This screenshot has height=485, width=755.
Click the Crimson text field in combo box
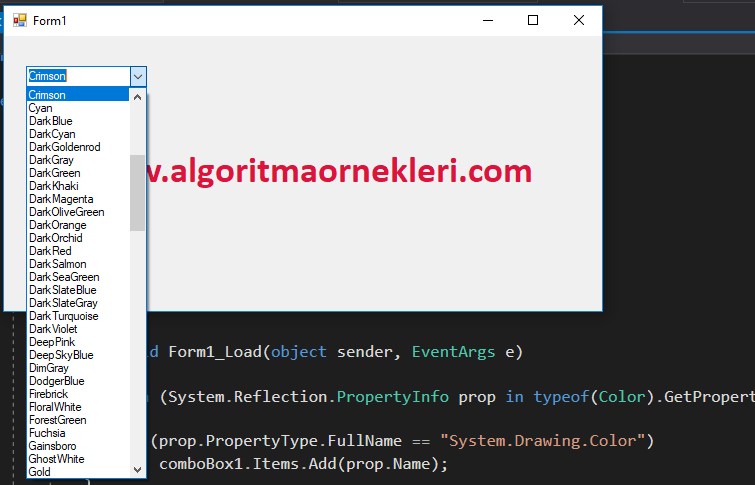coord(77,76)
